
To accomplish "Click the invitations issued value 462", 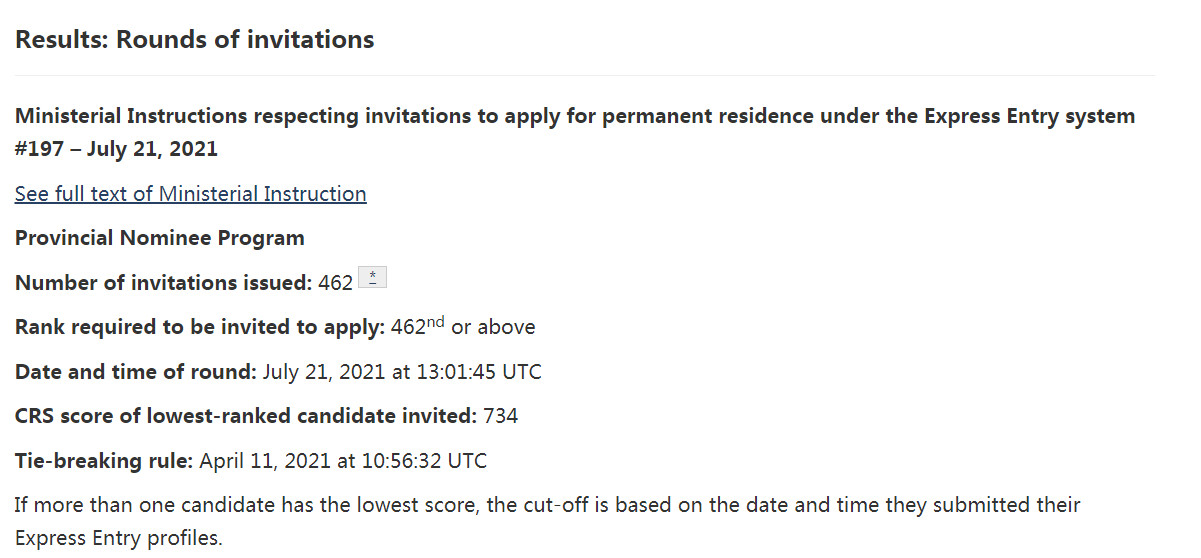I will (x=335, y=283).
